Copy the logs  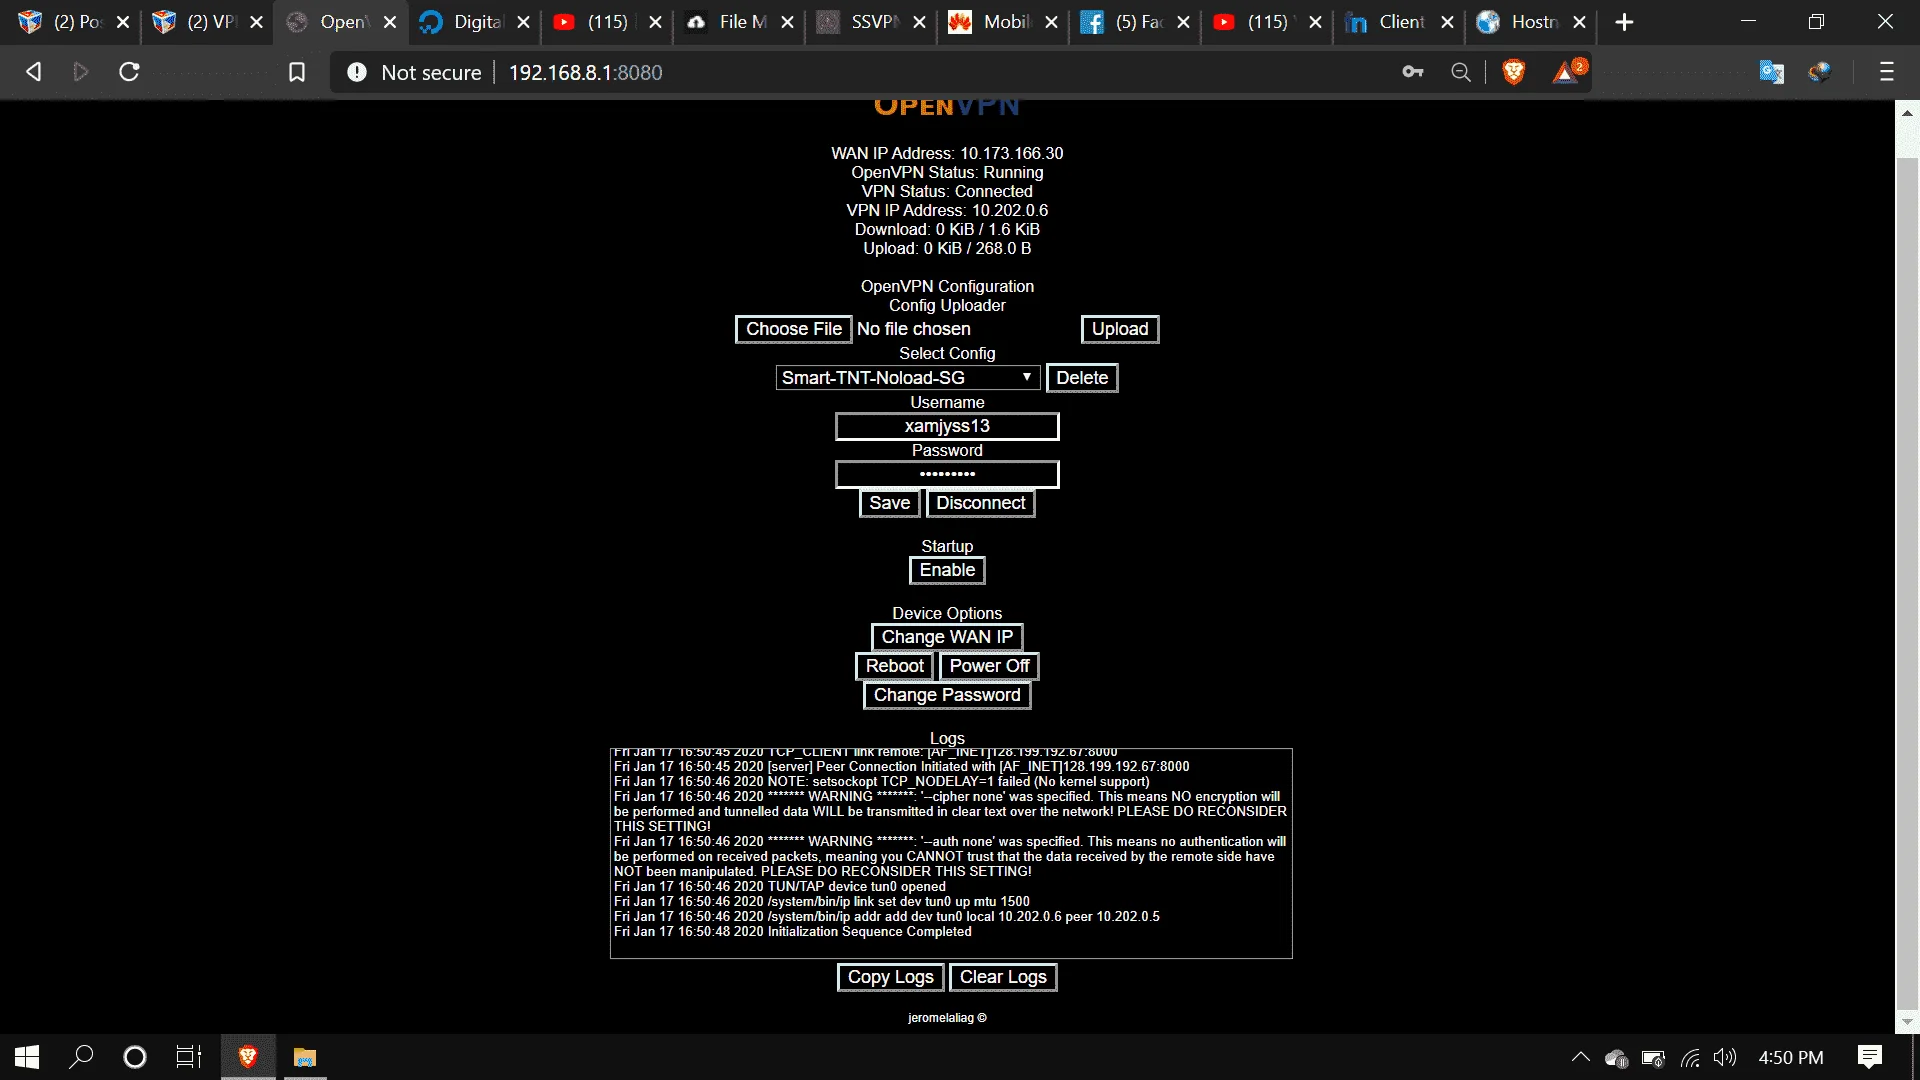pyautogui.click(x=890, y=977)
